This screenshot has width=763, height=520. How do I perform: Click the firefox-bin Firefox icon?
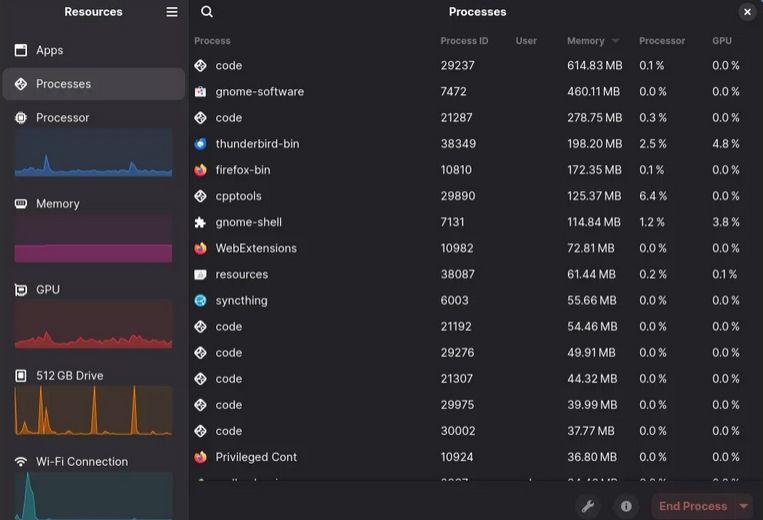200,170
